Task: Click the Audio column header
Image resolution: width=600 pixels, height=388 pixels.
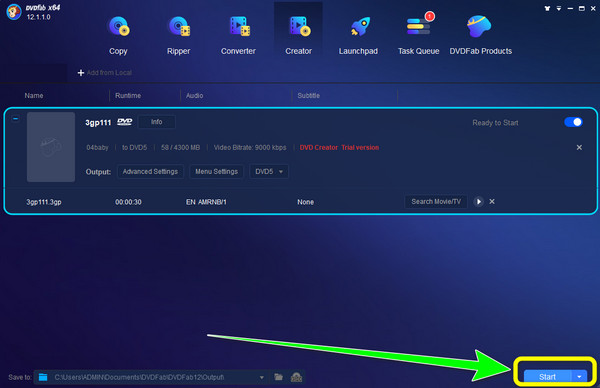Action: [x=194, y=96]
